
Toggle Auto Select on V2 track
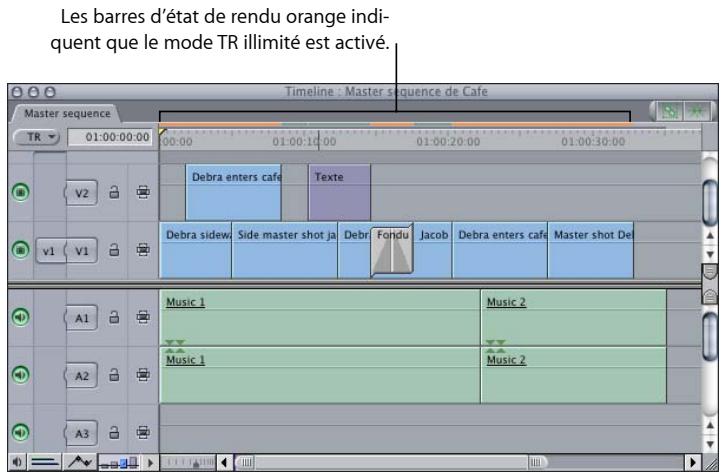click(x=143, y=192)
